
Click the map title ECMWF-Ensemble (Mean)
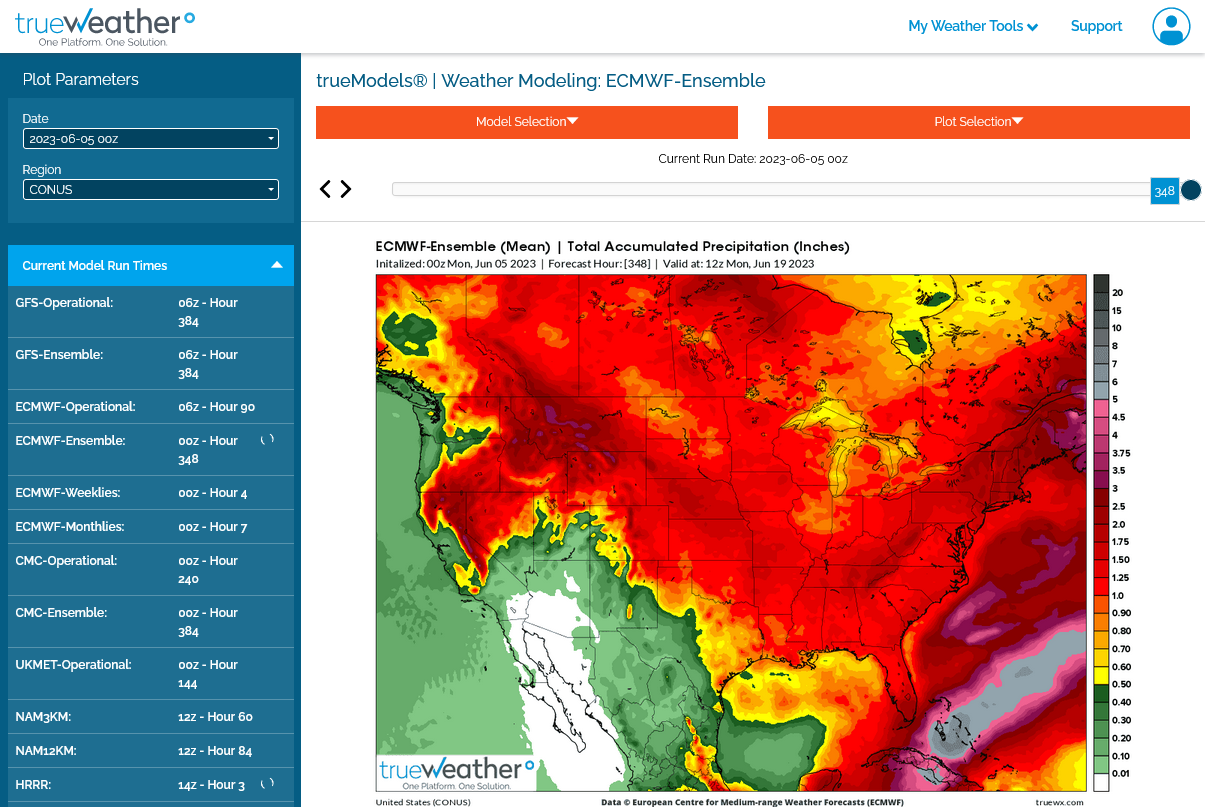(463, 247)
